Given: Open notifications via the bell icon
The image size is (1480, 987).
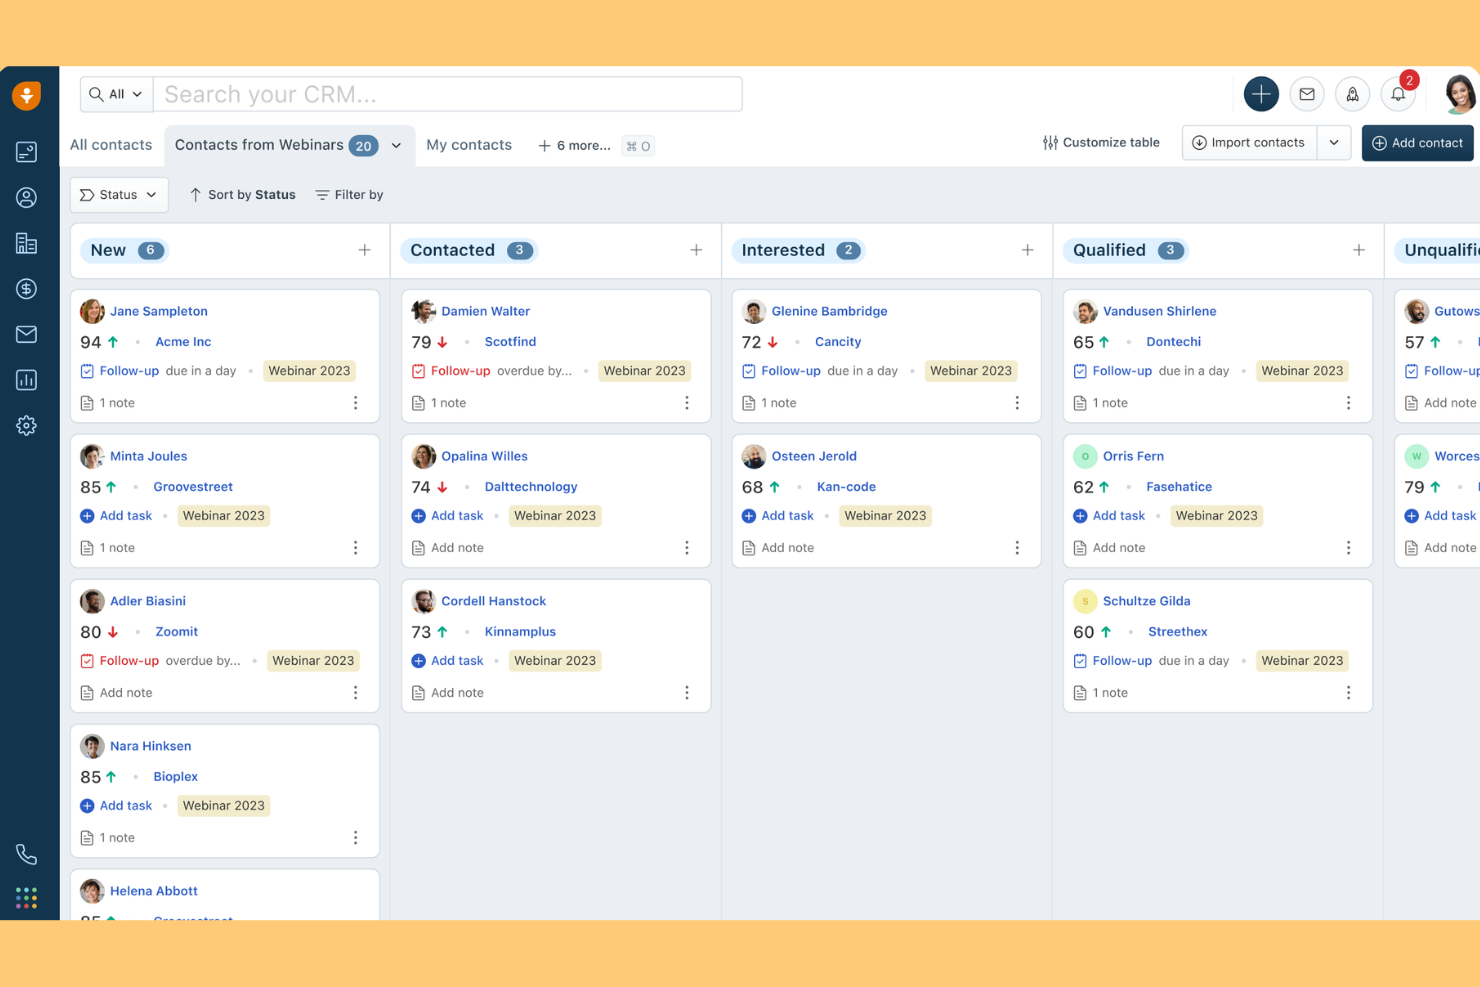Looking at the screenshot, I should point(1398,93).
